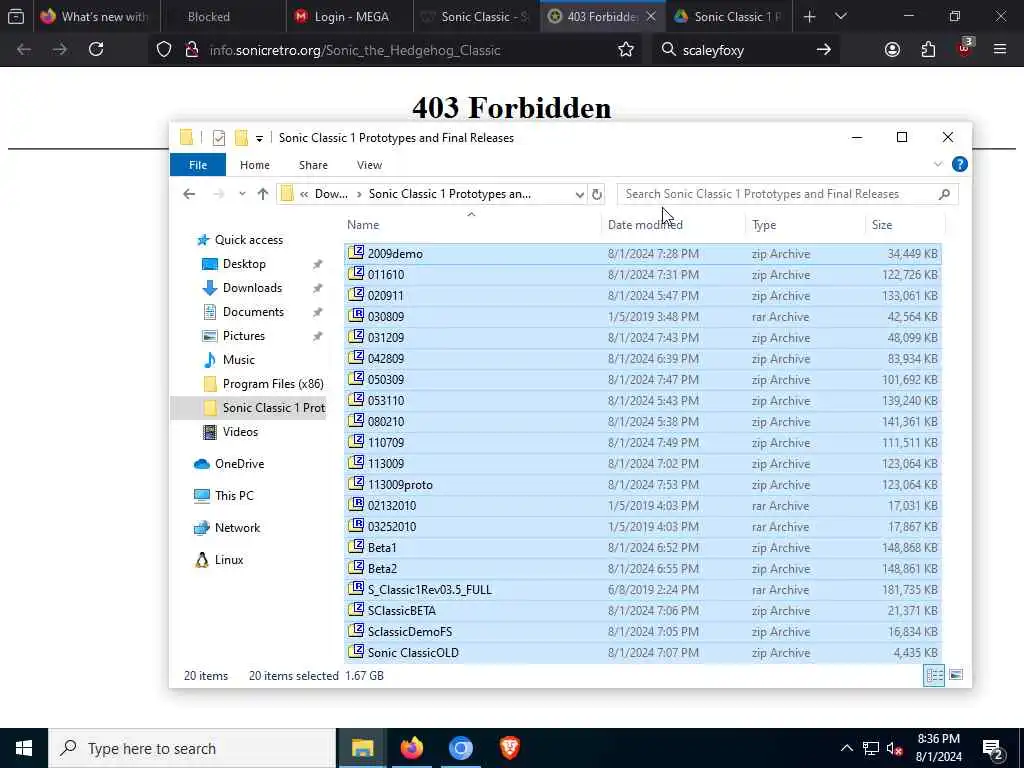Switch to large thumbnails view layout

click(x=956, y=675)
